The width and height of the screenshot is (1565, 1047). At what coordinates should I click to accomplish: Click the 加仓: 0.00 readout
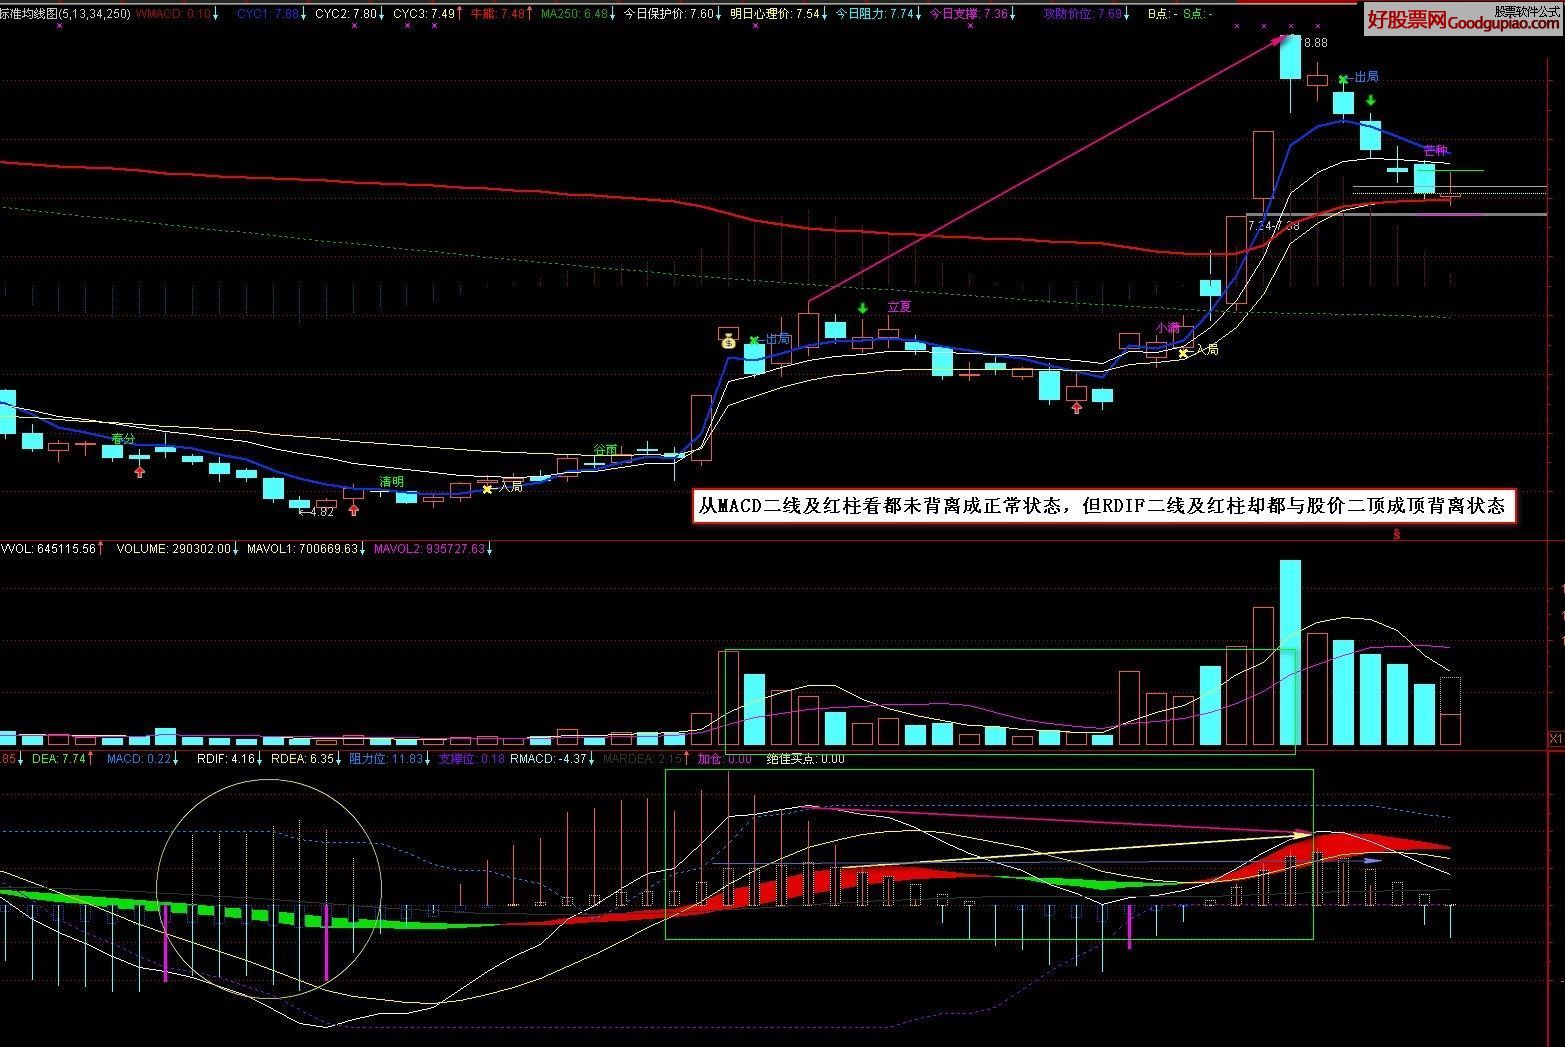point(724,759)
